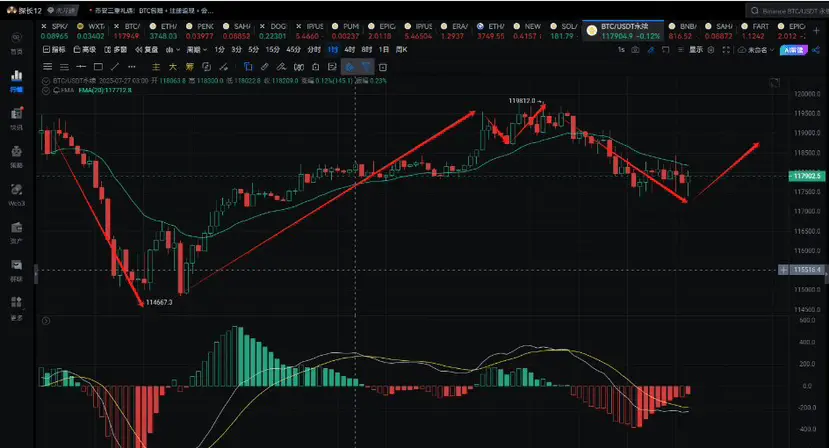This screenshot has height=448, width=829.
Task: Select the 1日 timeframe
Action: click(x=384, y=50)
